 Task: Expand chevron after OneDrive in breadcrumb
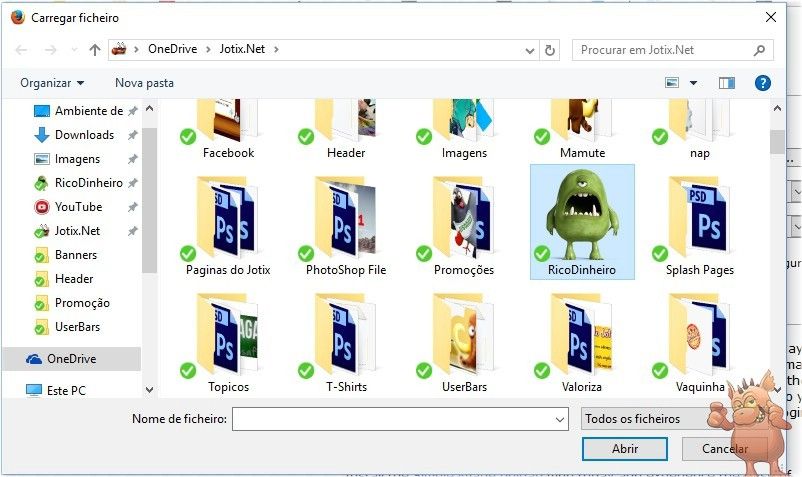click(x=208, y=50)
